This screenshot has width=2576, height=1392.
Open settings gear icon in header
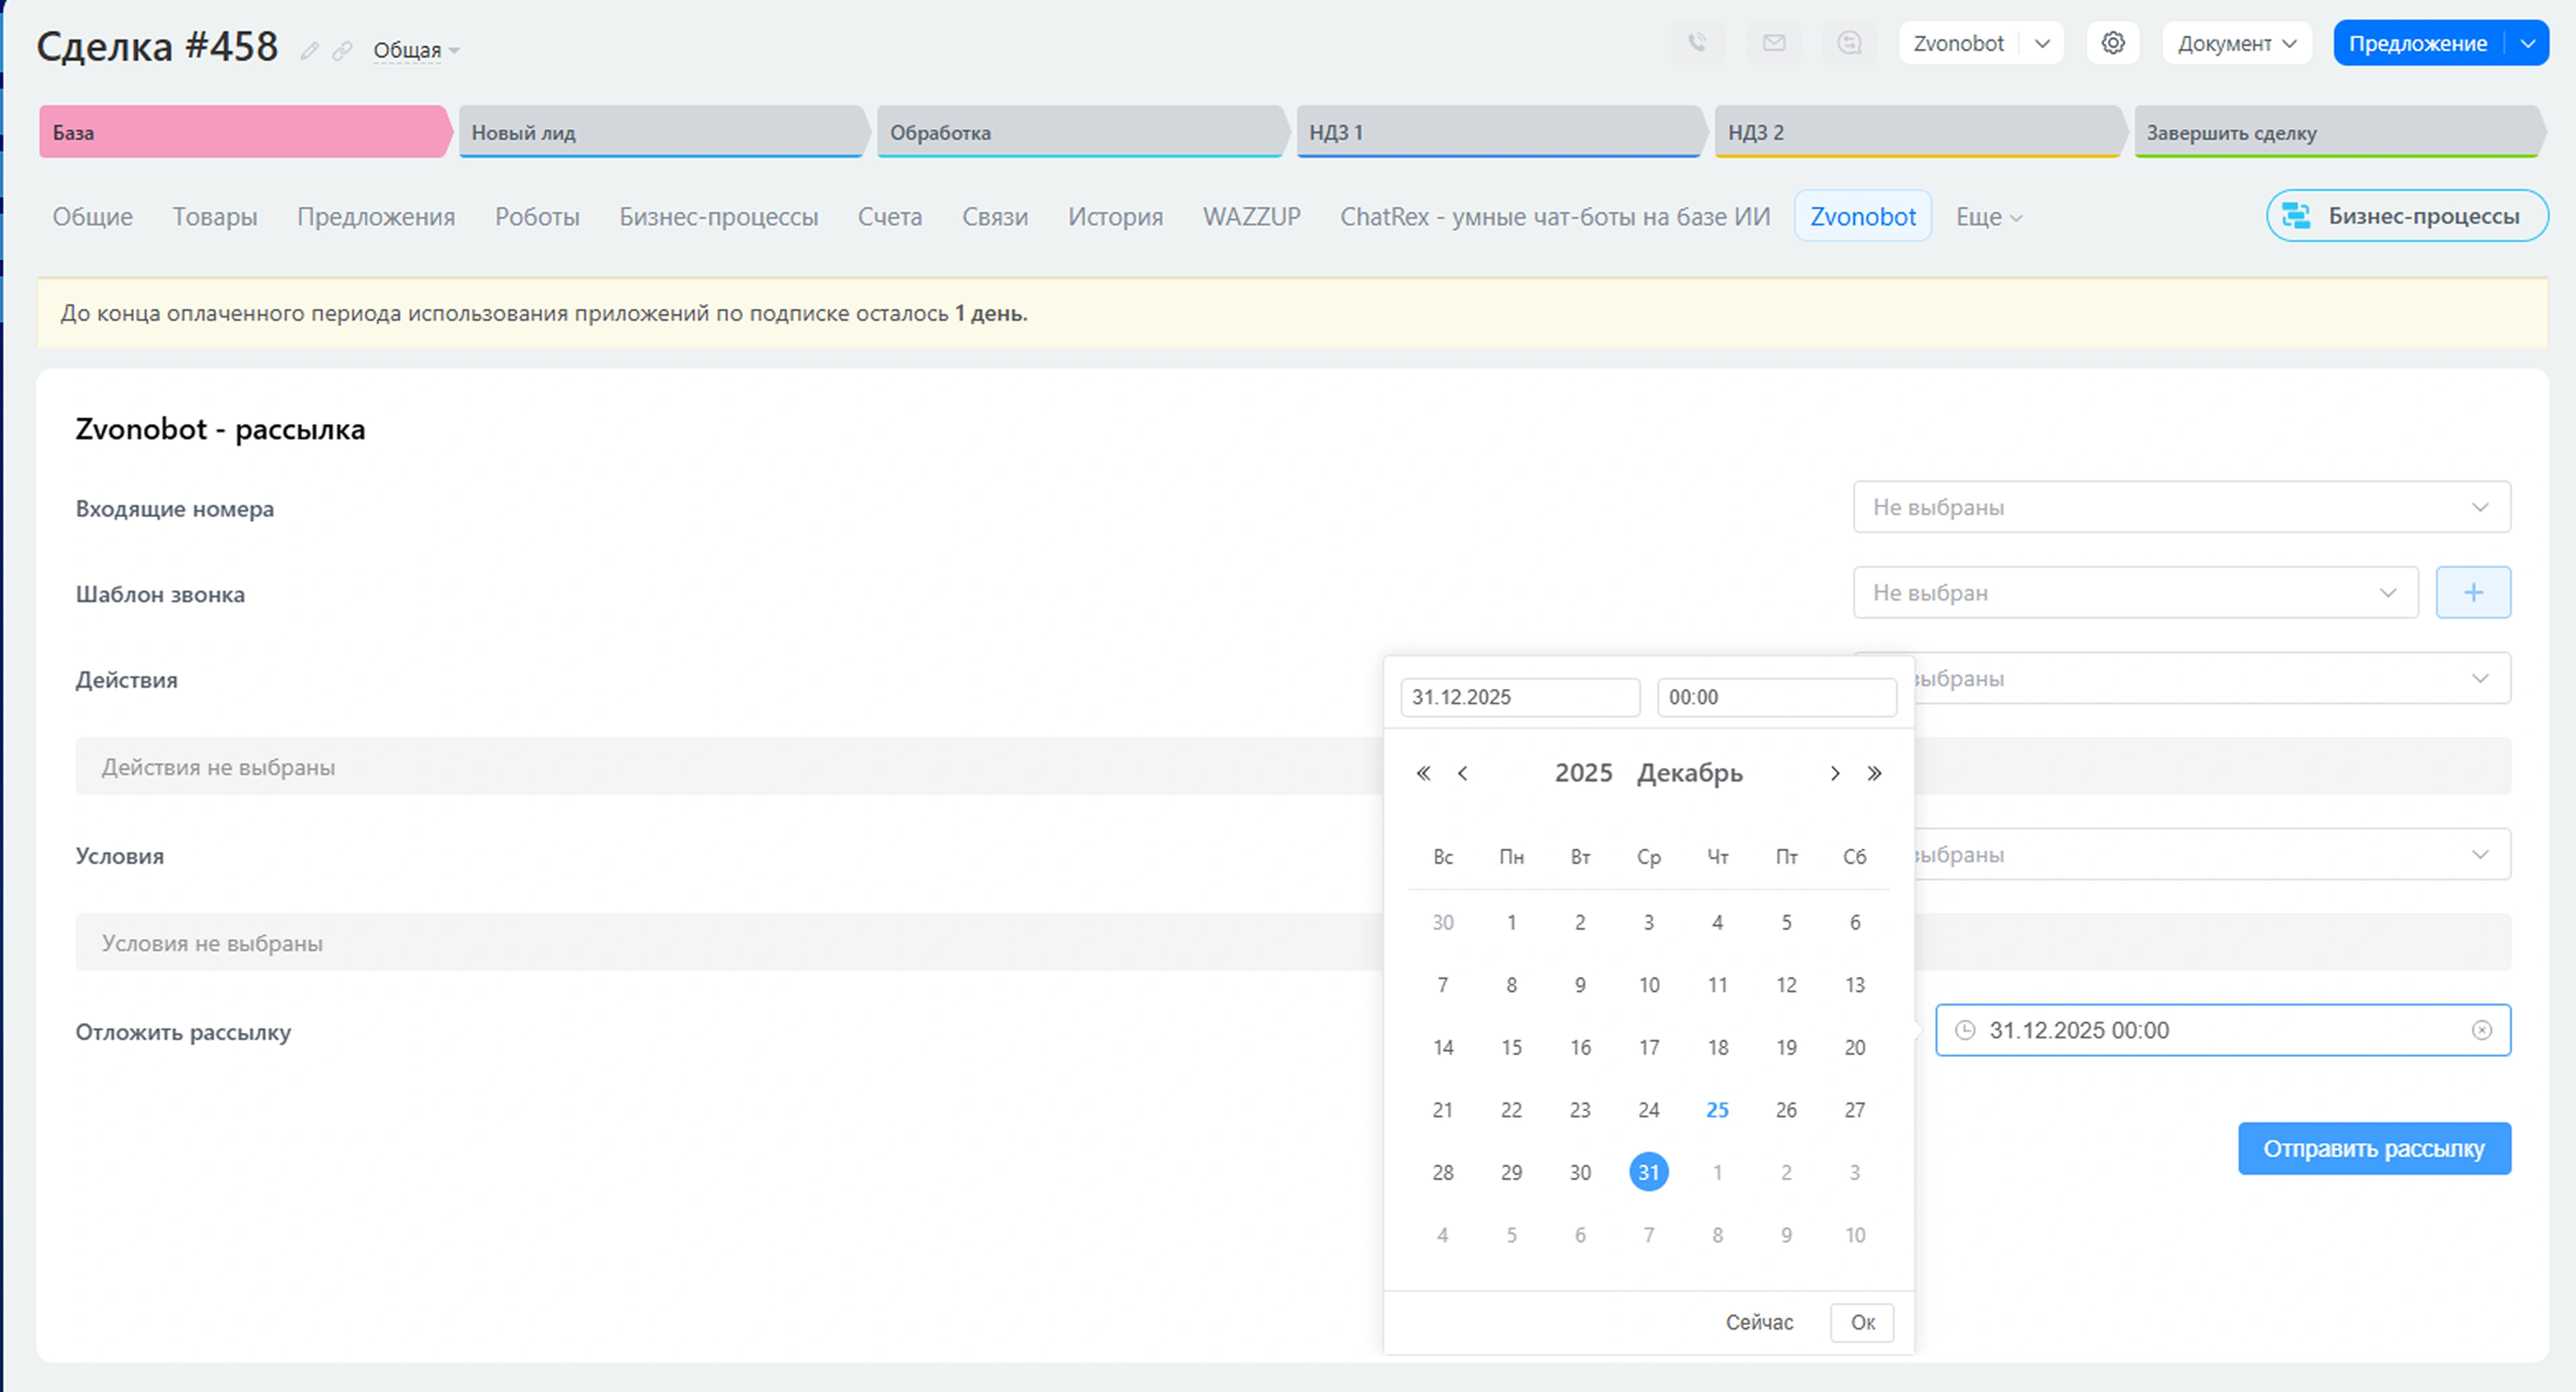(2113, 43)
